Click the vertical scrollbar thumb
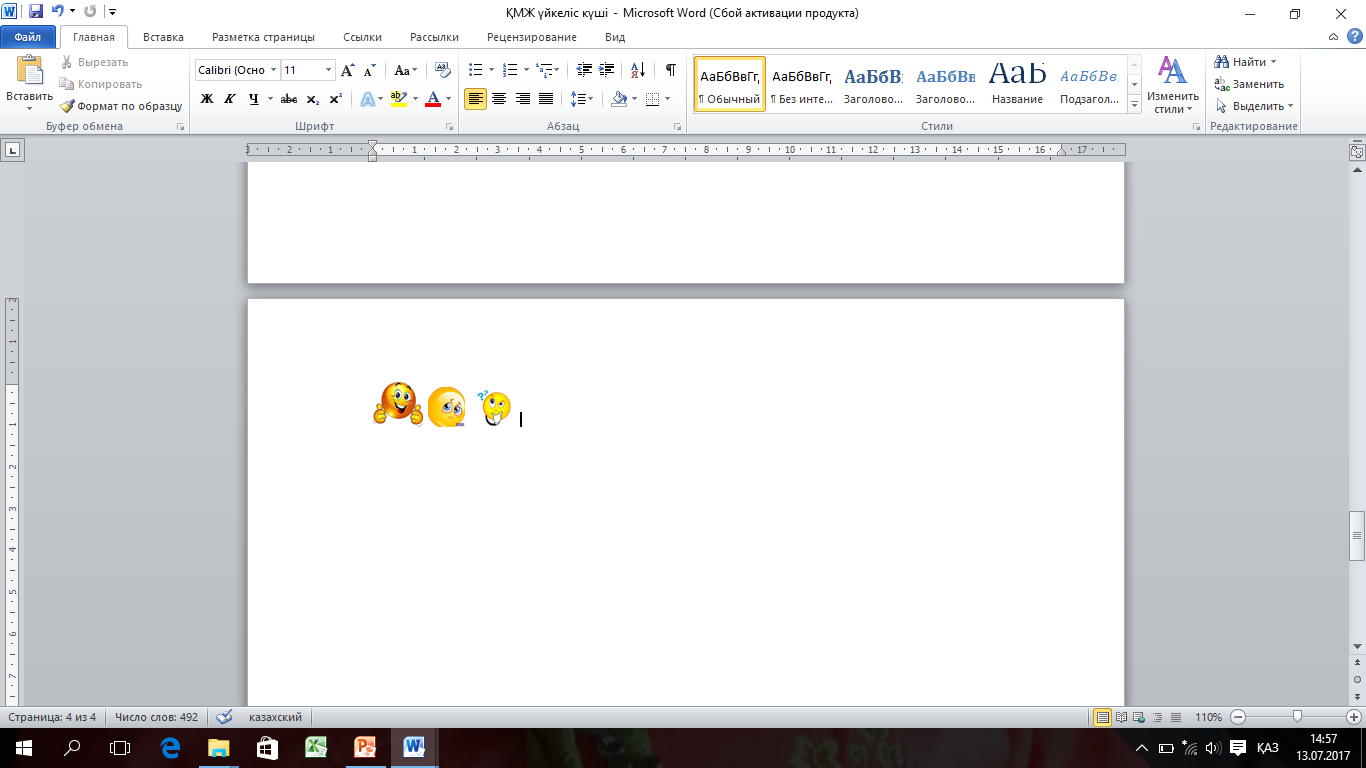The image size is (1366, 768). (x=1357, y=537)
